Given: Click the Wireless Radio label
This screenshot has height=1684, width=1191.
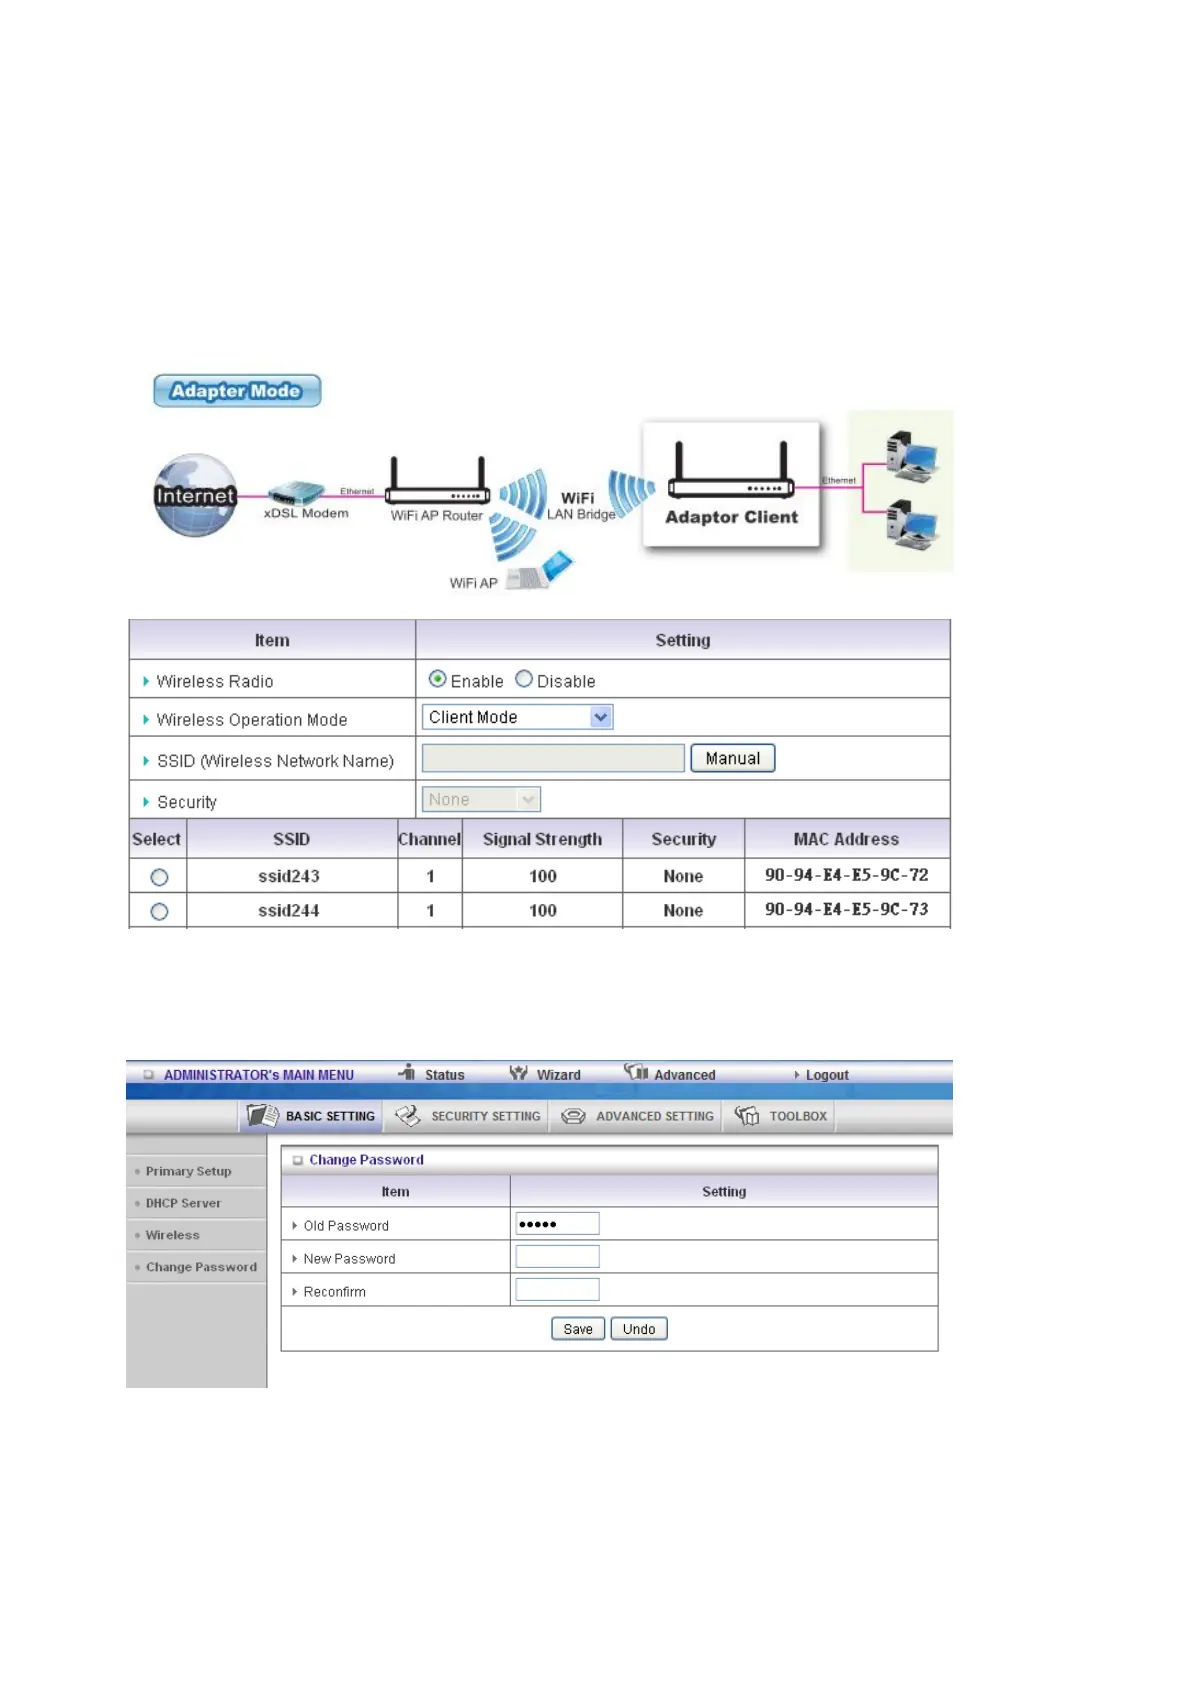Looking at the screenshot, I should point(215,681).
